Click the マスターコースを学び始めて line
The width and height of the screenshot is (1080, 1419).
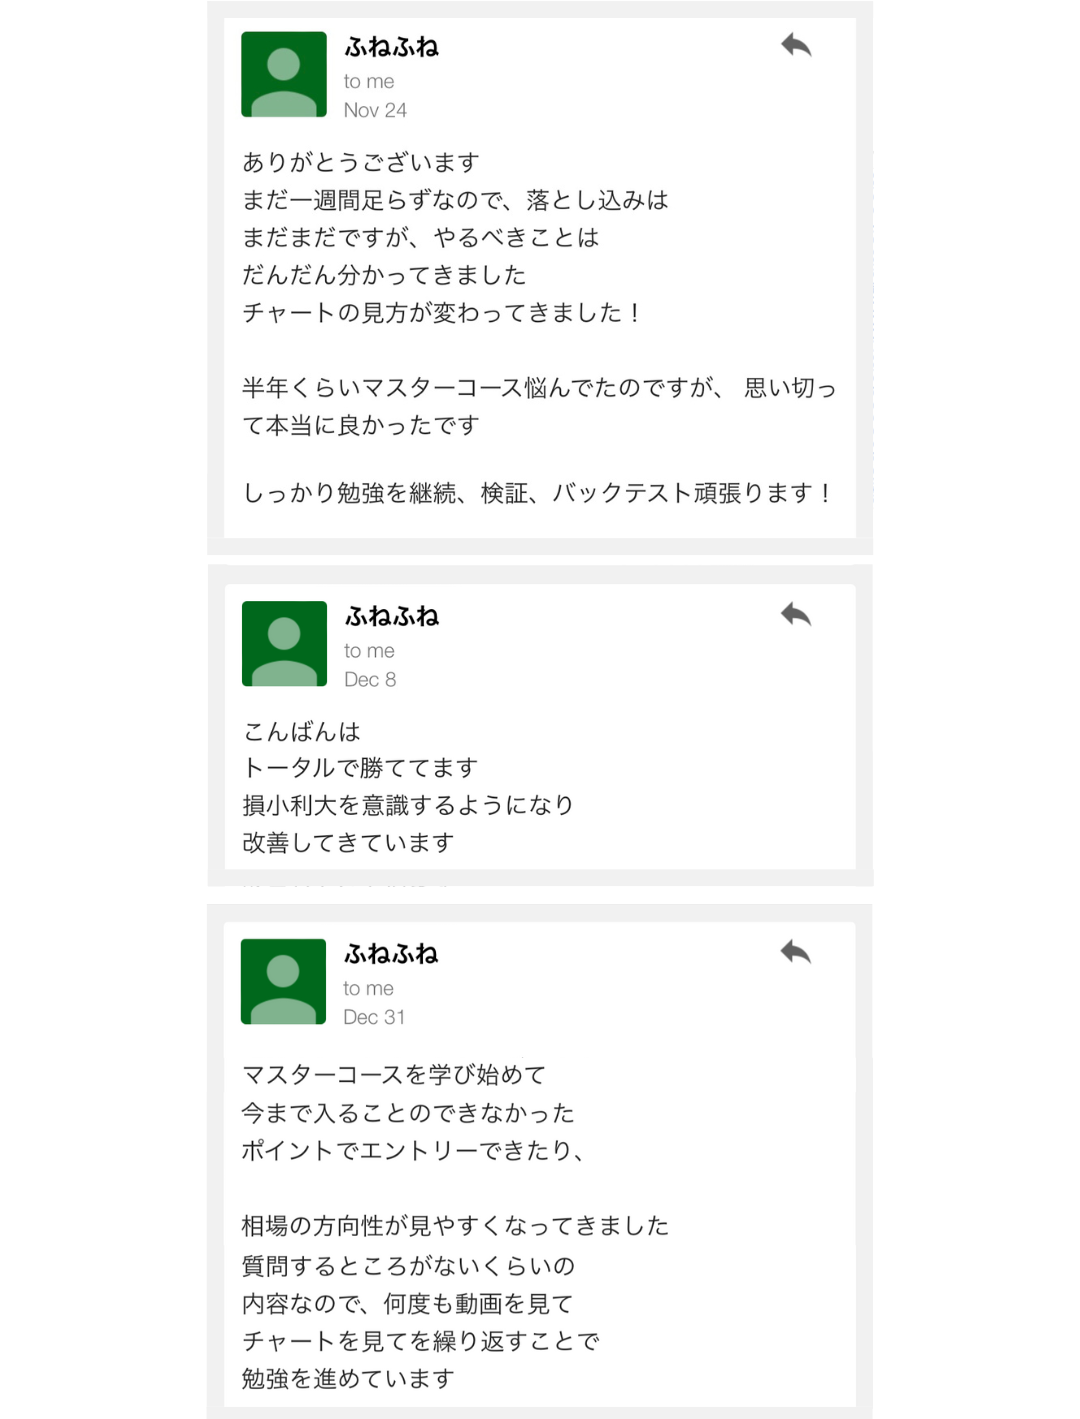[394, 1075]
